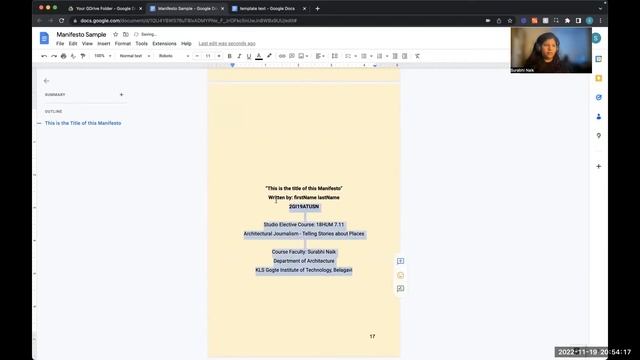The image size is (640, 360).
Task: Star the Manifesto Sample document
Action: 116,34
